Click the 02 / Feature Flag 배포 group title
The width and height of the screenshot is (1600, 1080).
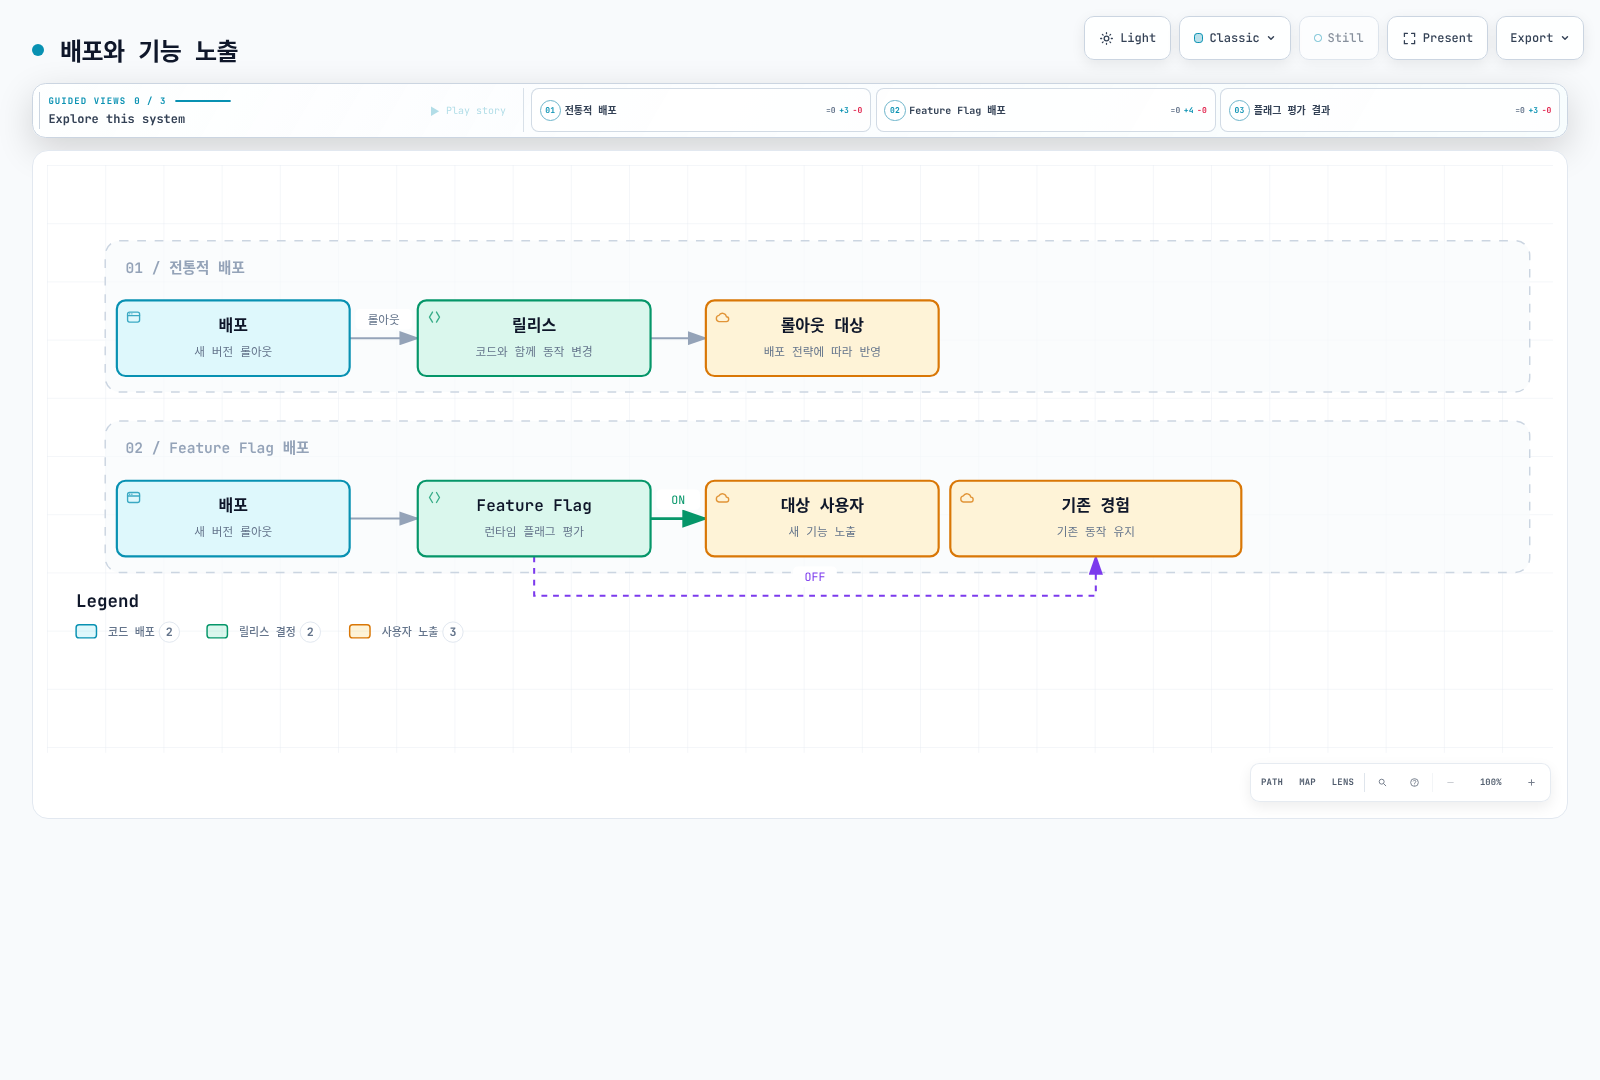click(x=217, y=448)
